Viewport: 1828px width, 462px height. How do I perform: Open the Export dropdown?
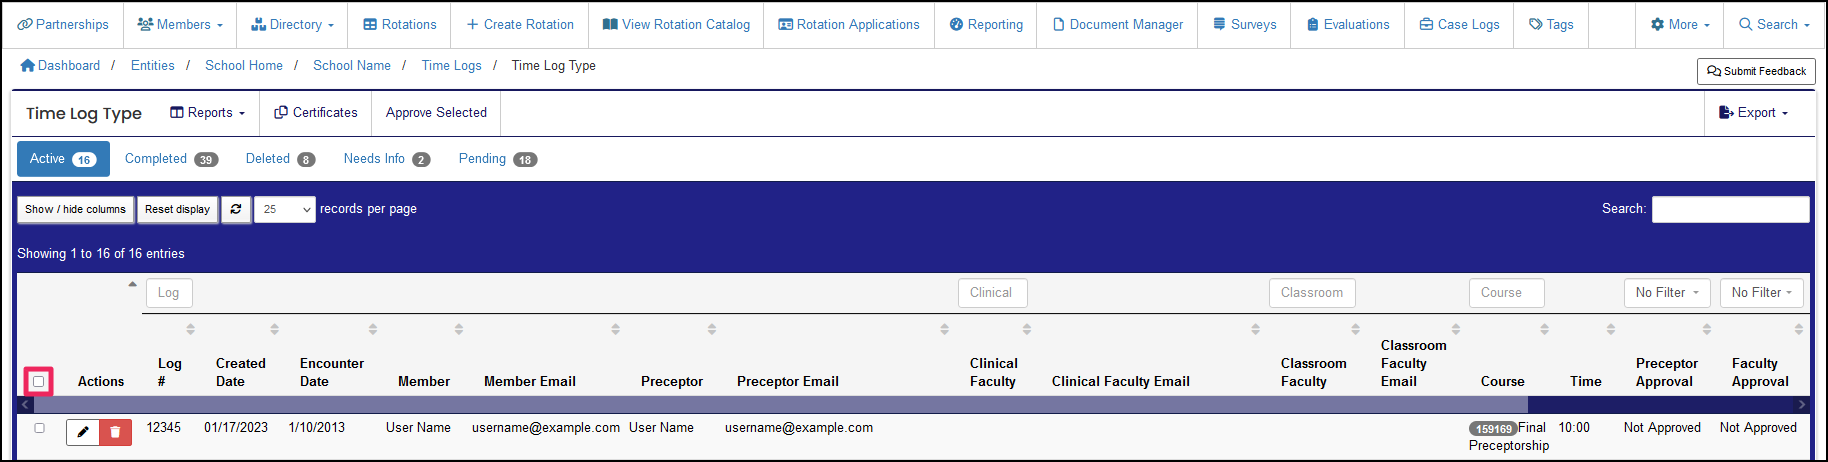pyautogui.click(x=1753, y=113)
